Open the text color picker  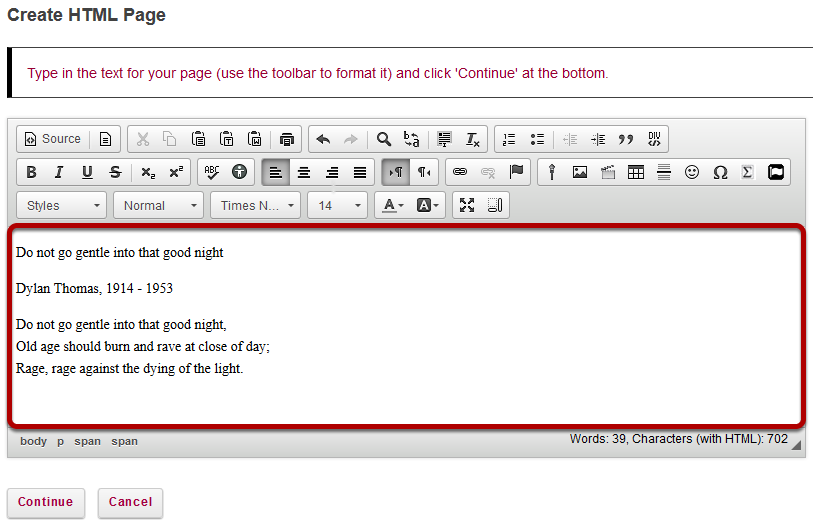[393, 205]
